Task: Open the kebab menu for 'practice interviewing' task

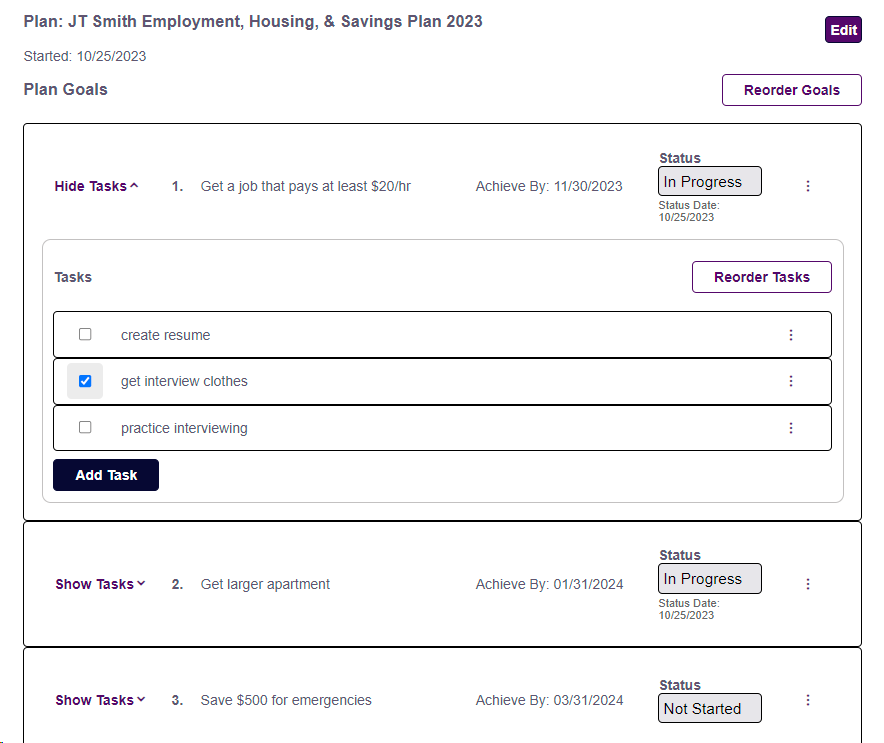Action: [791, 428]
